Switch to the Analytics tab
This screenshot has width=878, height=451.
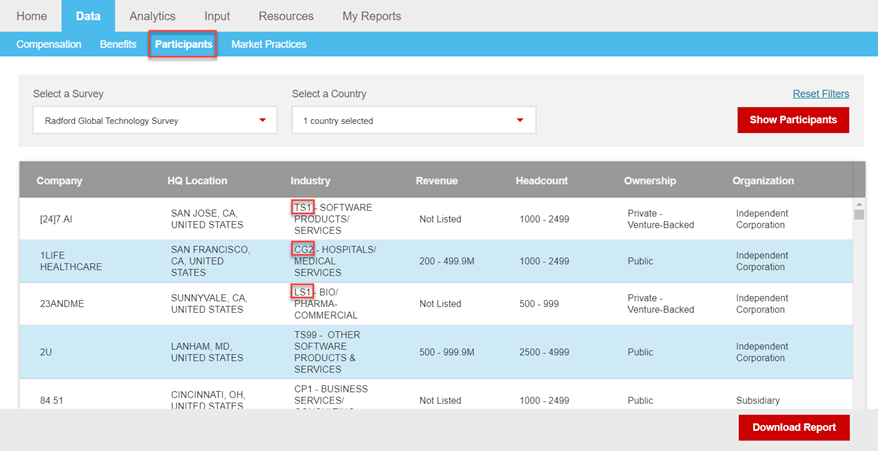click(152, 16)
